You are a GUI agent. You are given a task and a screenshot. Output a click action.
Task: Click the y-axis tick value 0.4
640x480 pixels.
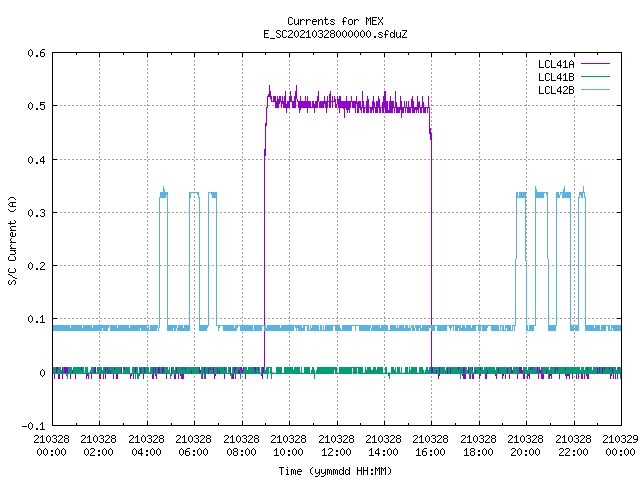[36, 160]
